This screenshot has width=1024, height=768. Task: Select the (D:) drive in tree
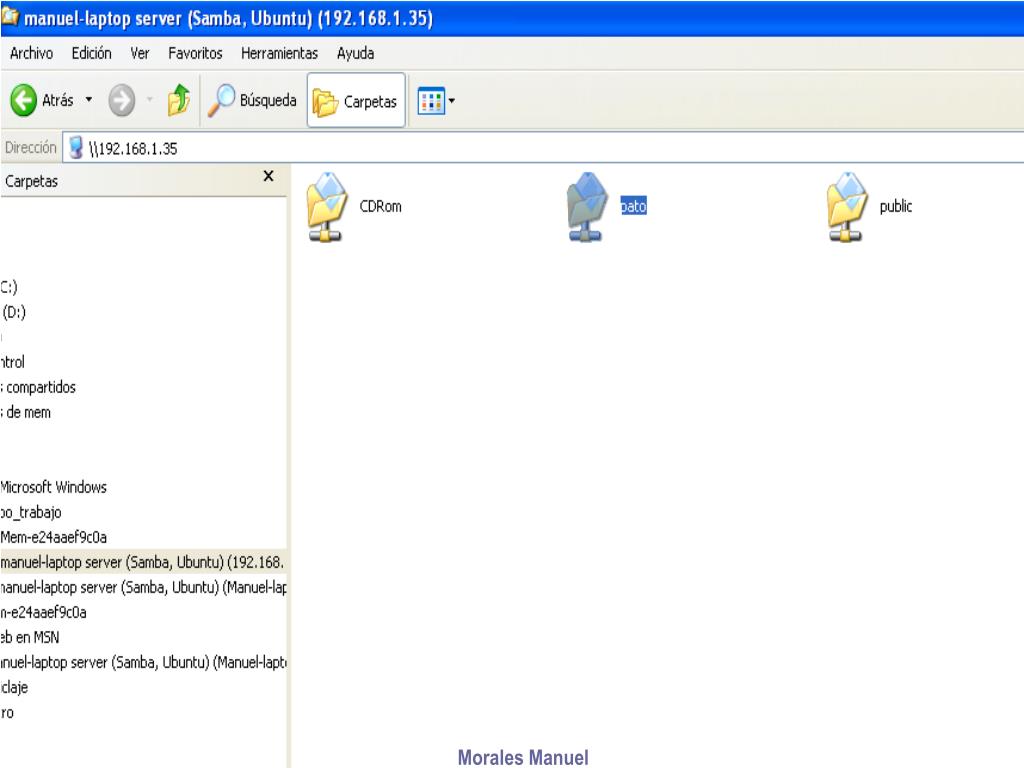coord(14,312)
